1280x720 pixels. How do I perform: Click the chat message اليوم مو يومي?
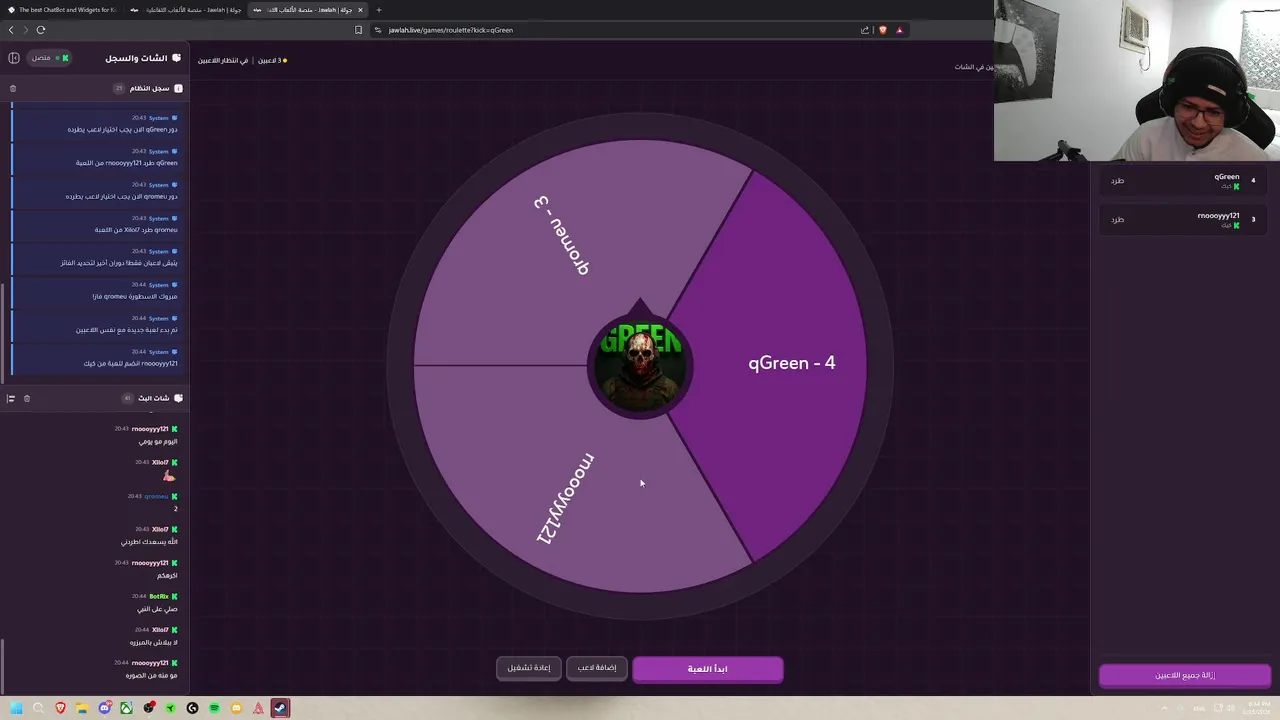pyautogui.click(x=158, y=442)
